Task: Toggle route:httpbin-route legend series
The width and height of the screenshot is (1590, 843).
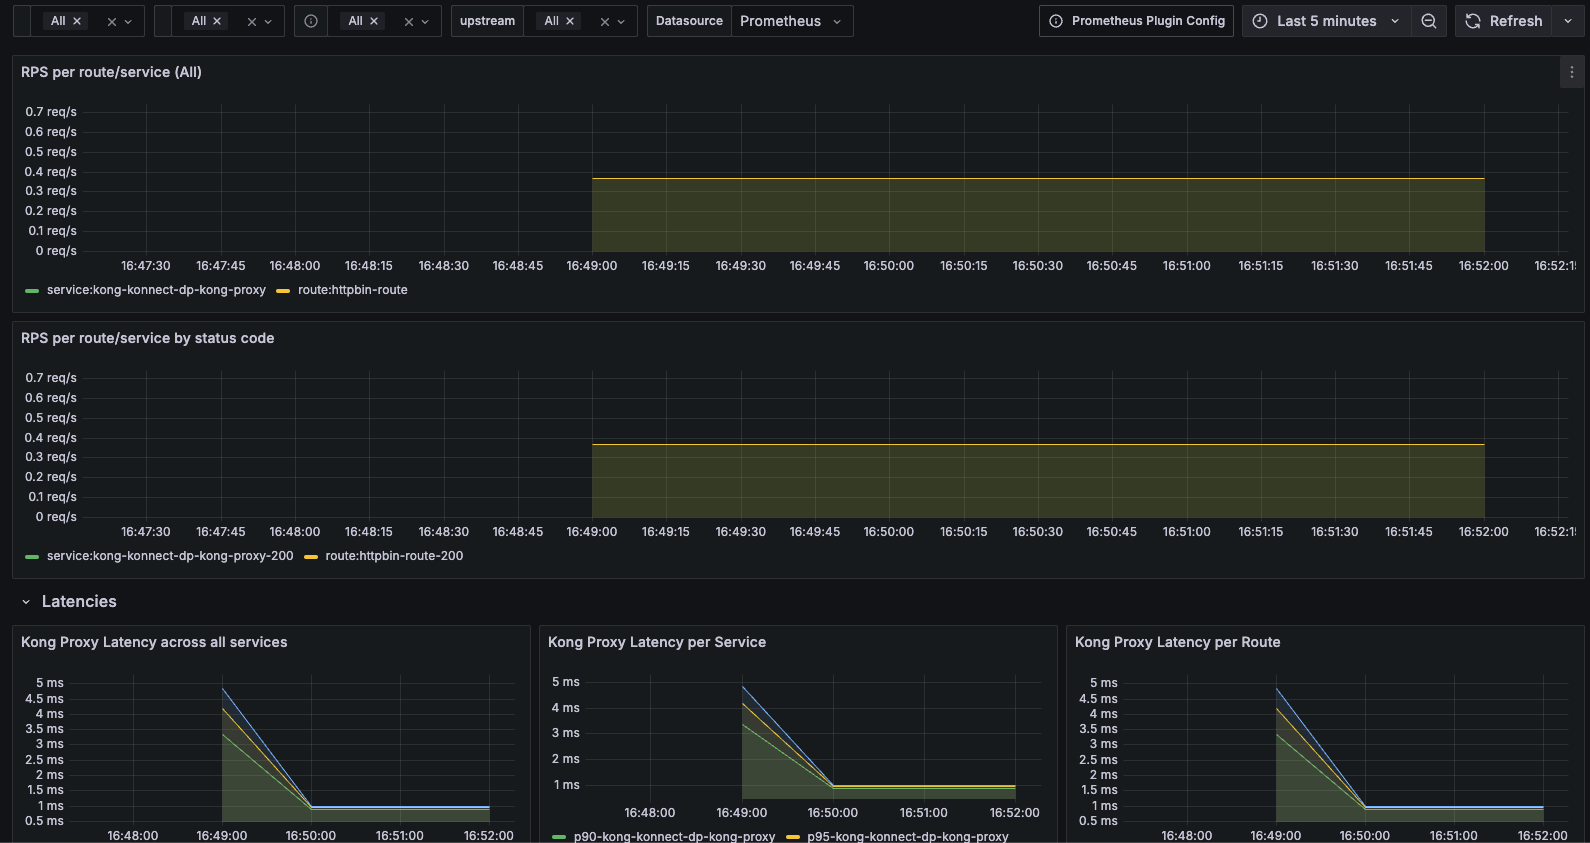Action: pos(353,290)
